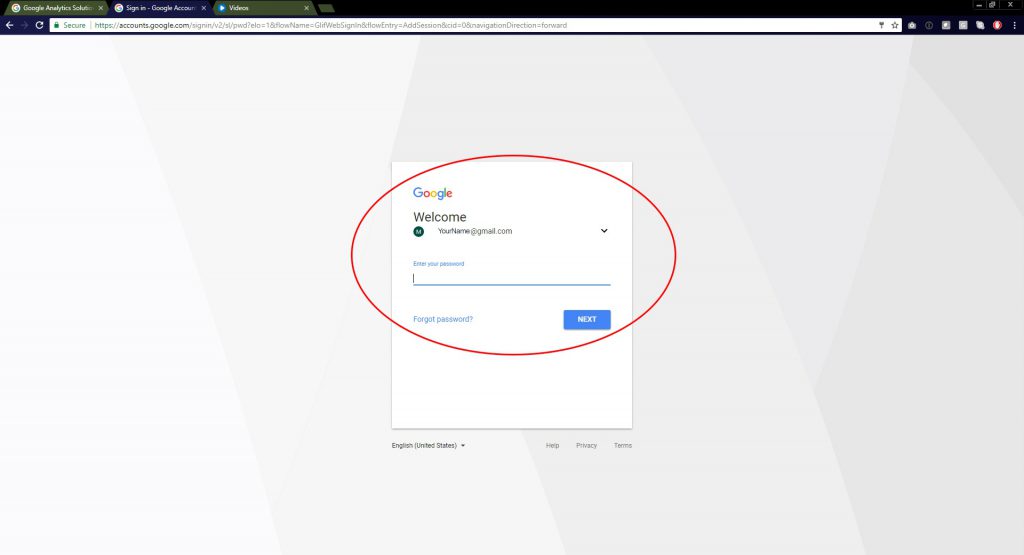Open the Privacy link
The width and height of the screenshot is (1024, 555).
click(x=586, y=445)
